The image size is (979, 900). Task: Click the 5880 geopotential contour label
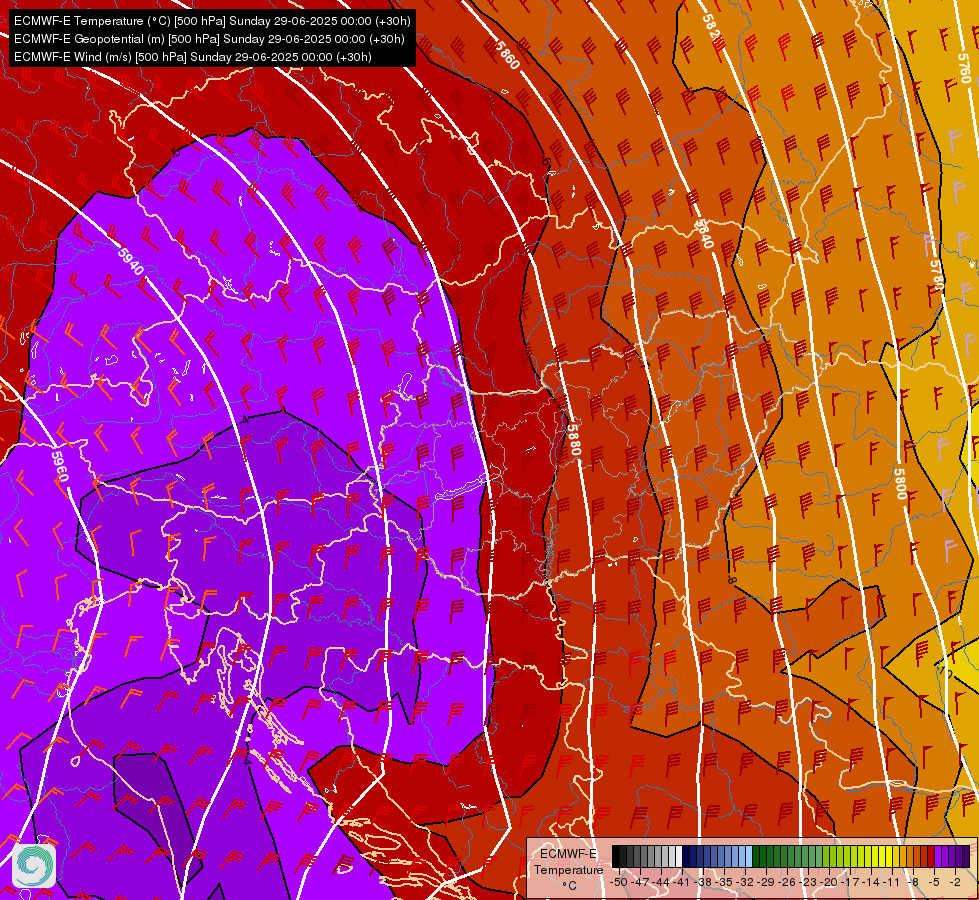pyautogui.click(x=574, y=440)
